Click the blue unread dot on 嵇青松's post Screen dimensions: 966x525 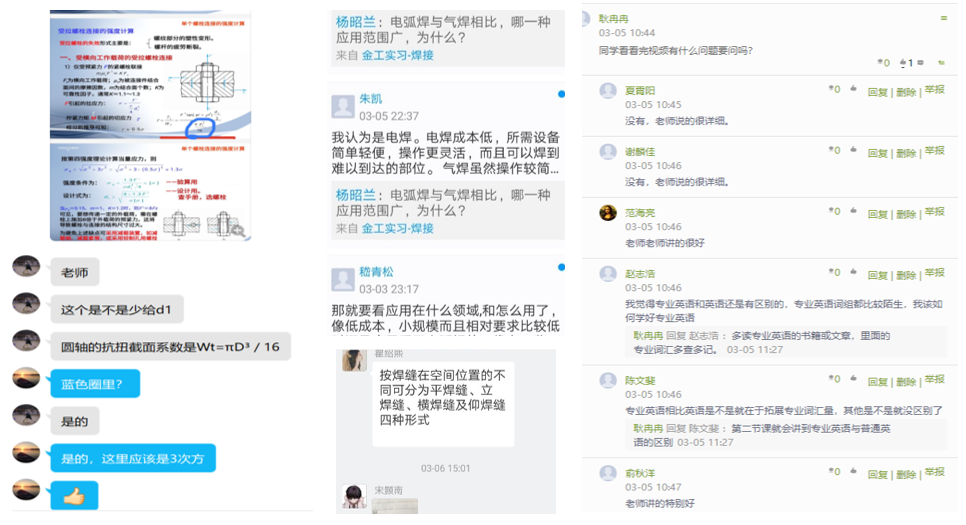[561, 267]
